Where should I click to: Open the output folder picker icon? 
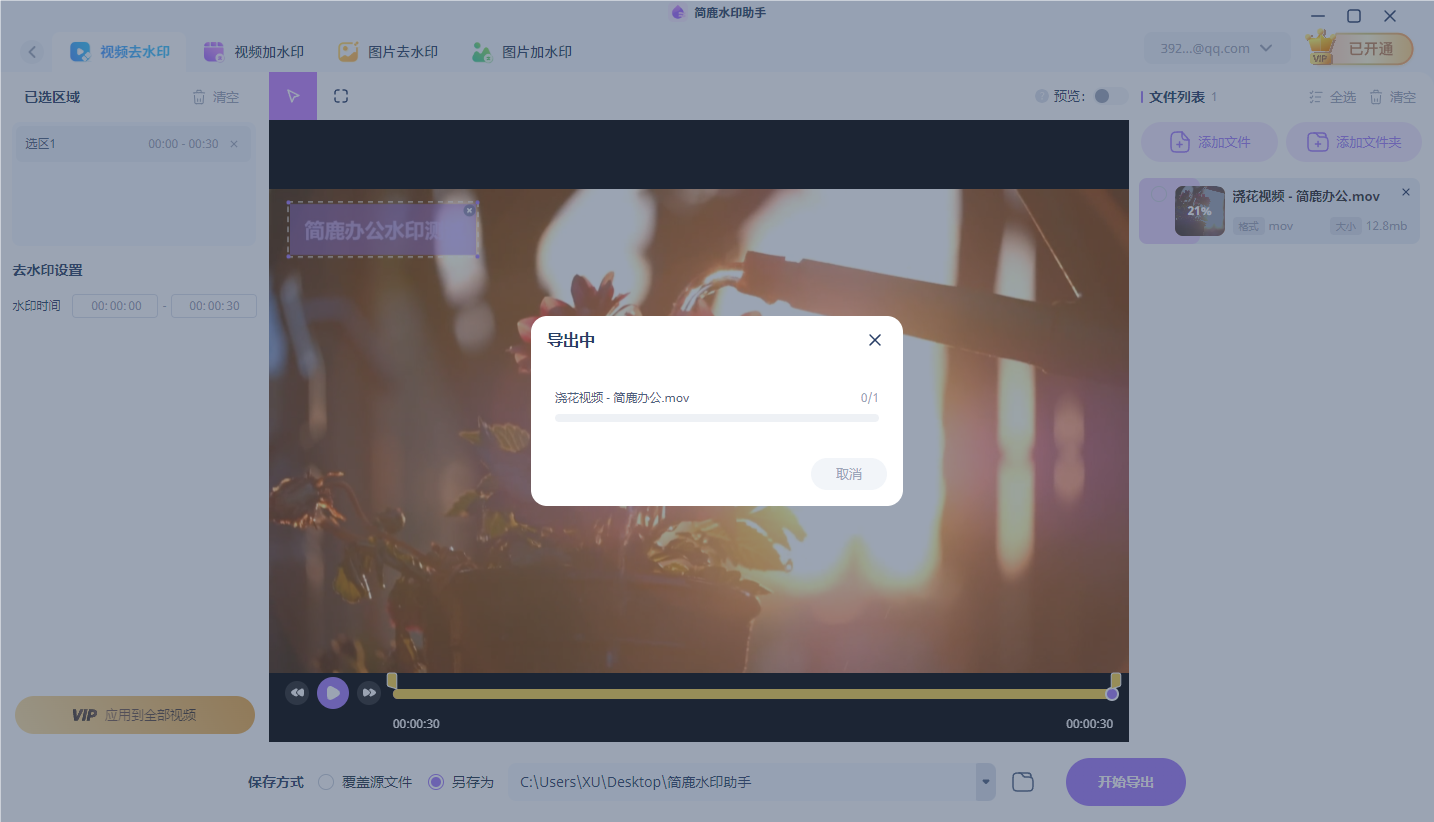[x=1022, y=781]
